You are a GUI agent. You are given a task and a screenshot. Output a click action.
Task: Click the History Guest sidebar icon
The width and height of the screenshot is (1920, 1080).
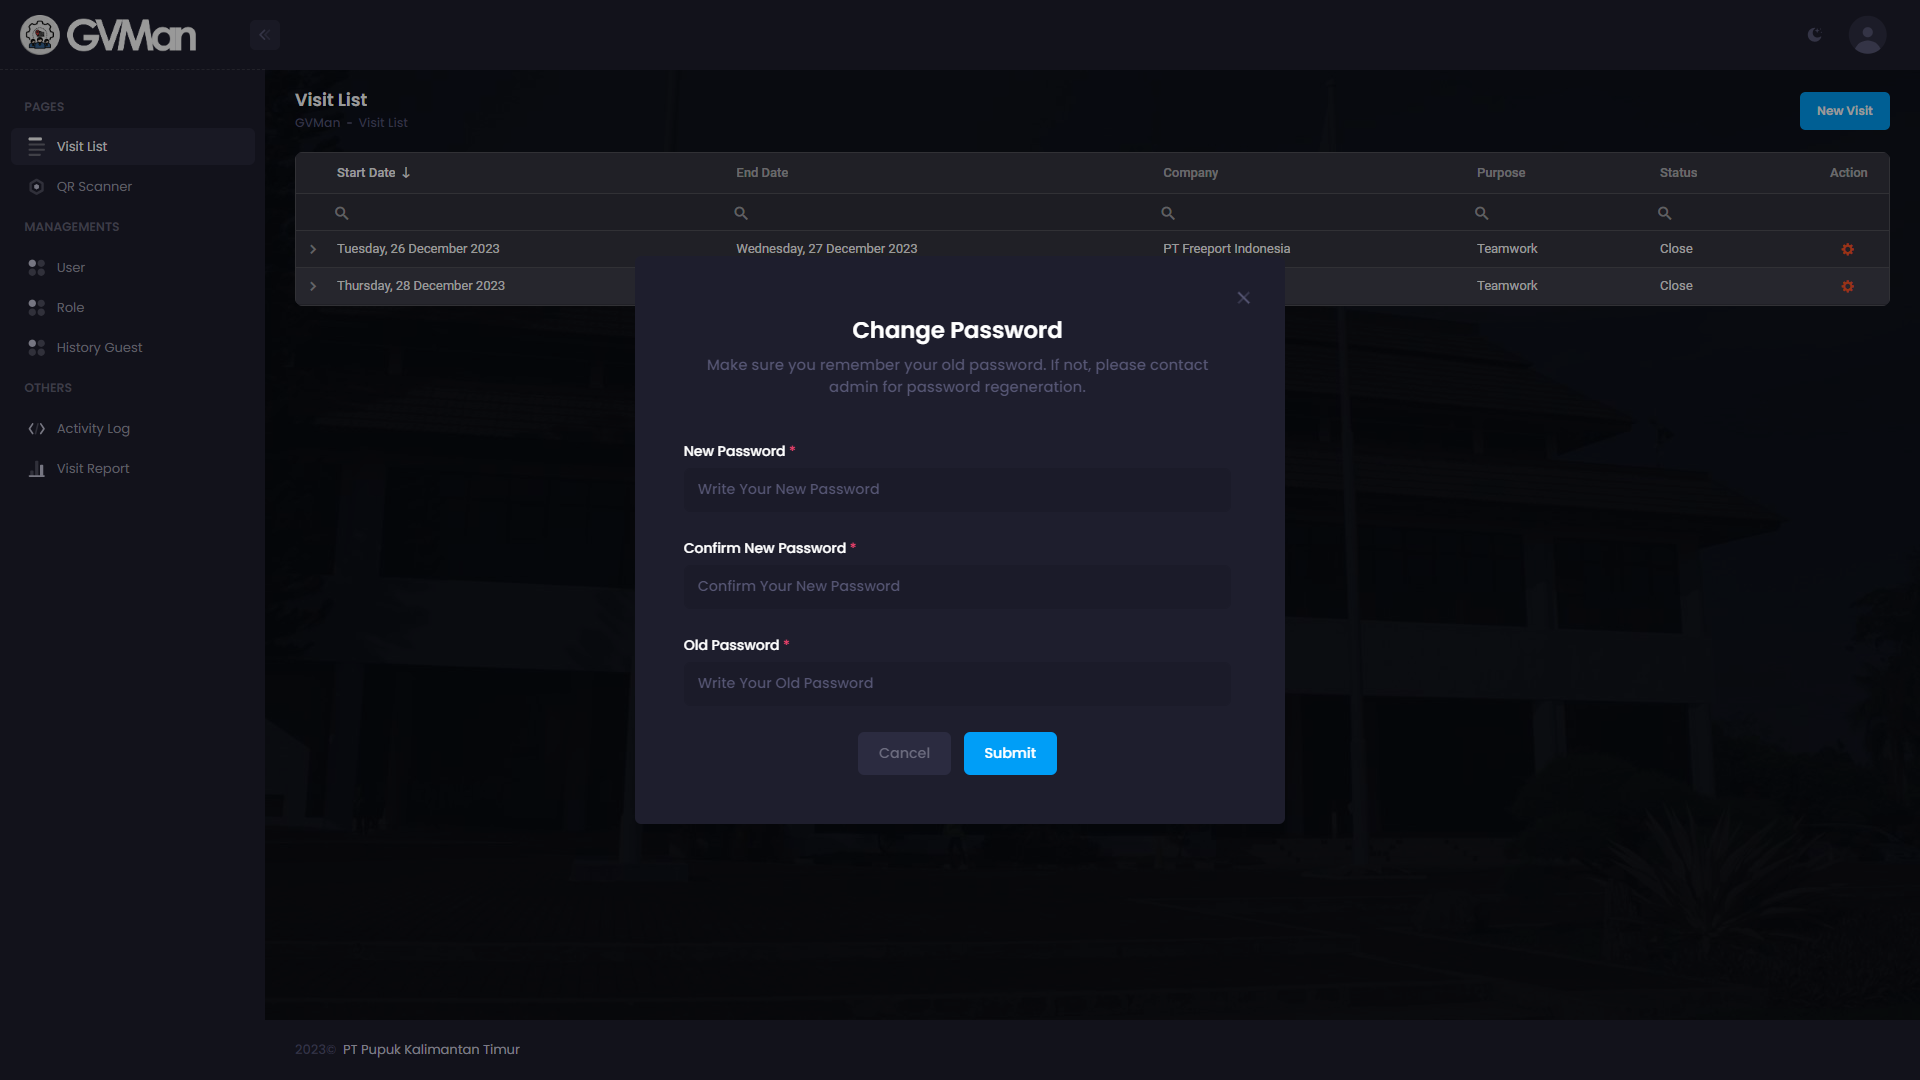36,347
